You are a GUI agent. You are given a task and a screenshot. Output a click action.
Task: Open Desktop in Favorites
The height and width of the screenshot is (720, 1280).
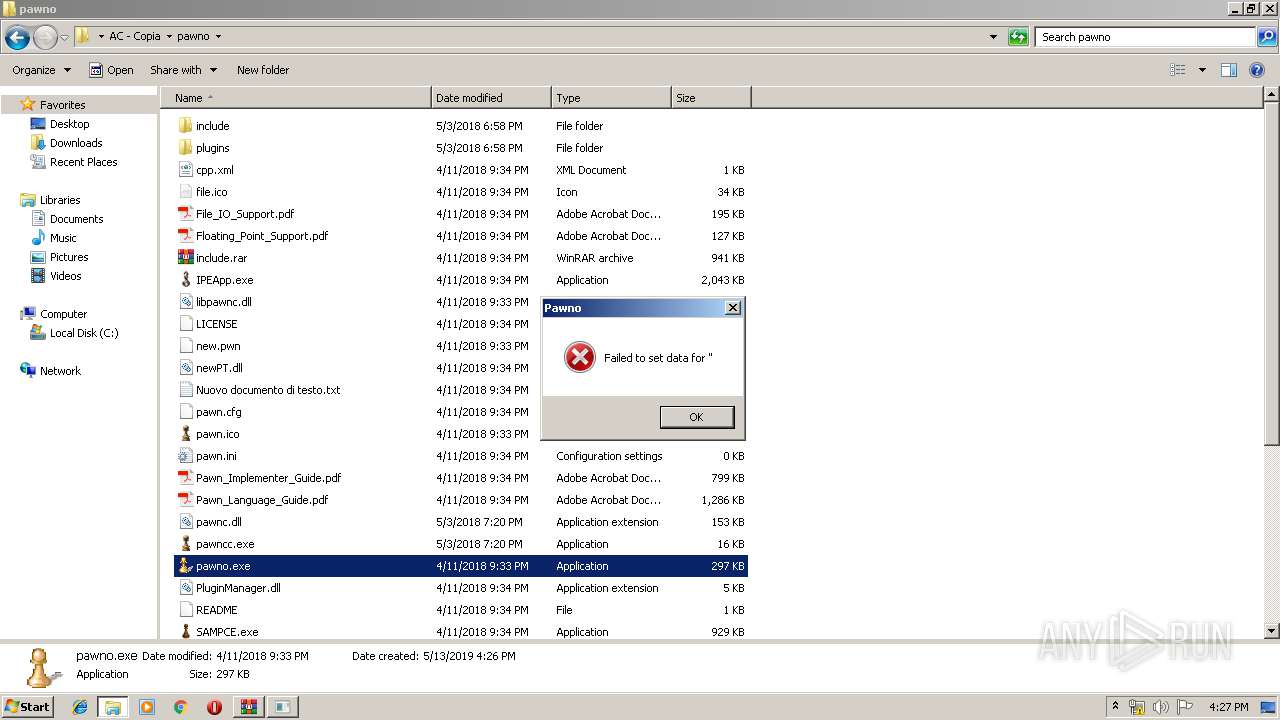pos(69,124)
